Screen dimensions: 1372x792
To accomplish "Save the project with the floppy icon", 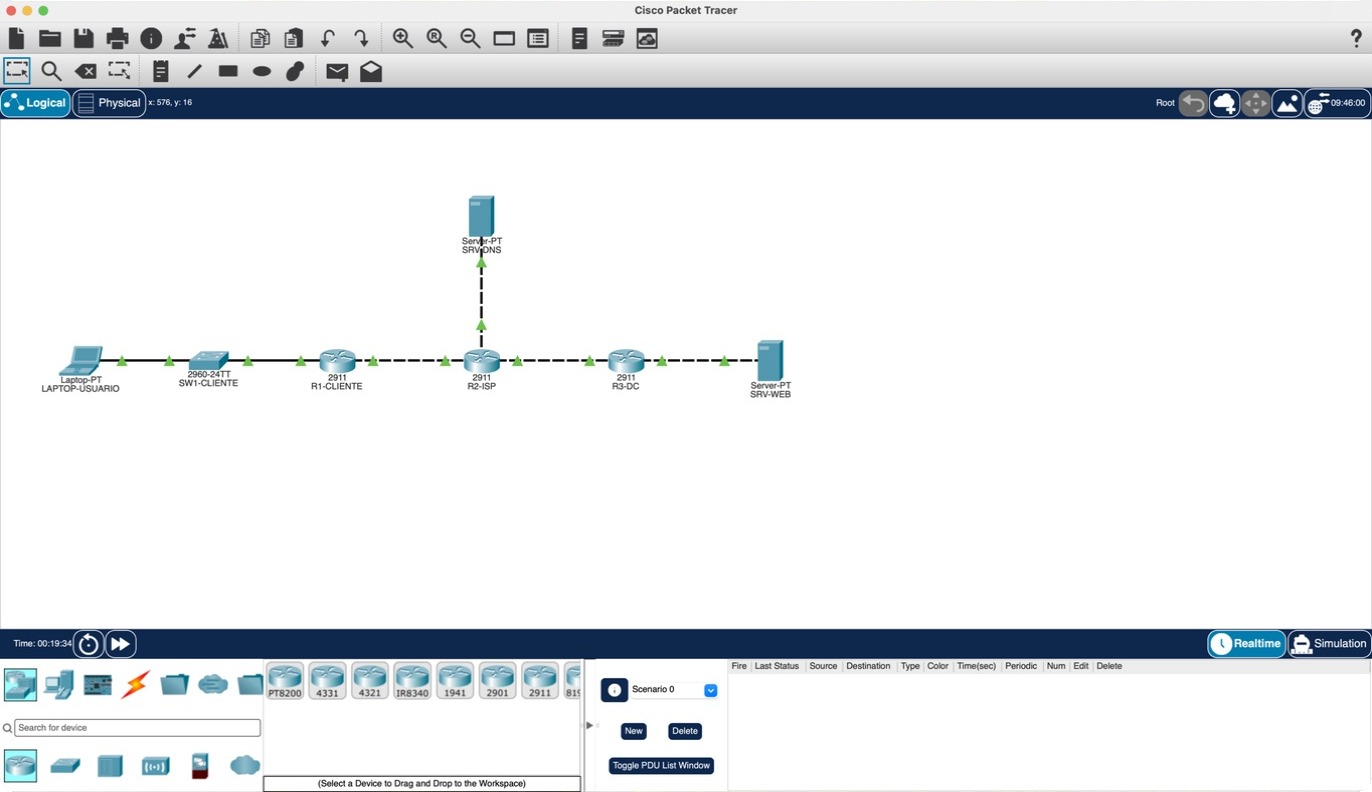I will point(84,39).
